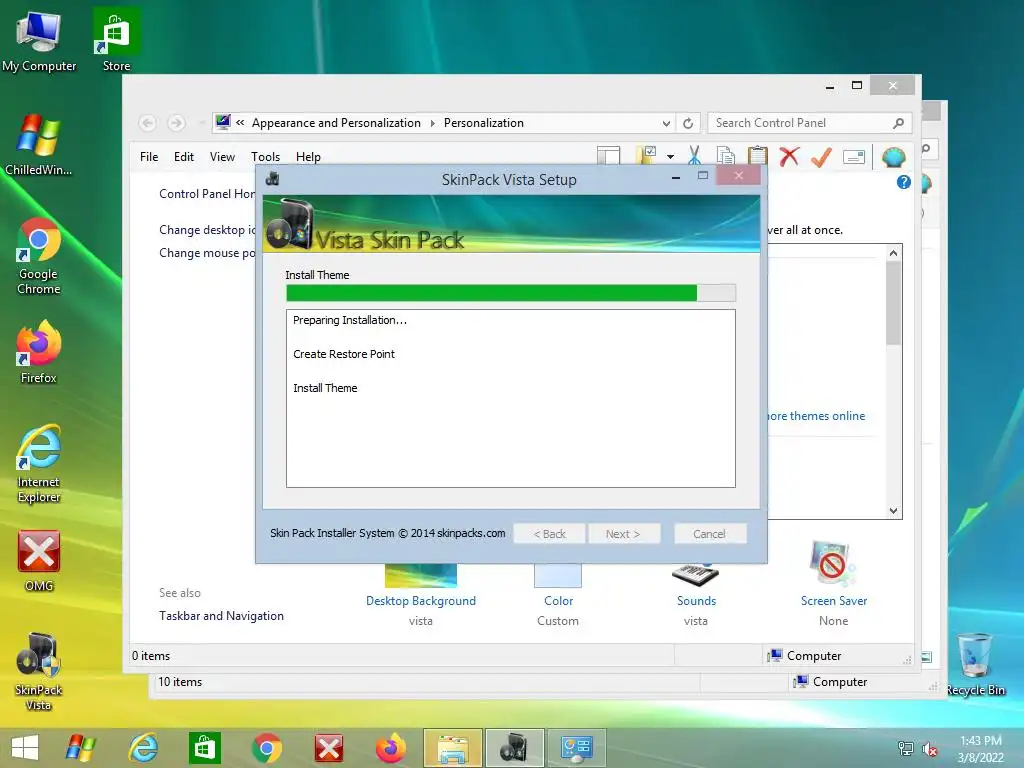Screen dimensions: 1024x768
Task: Launch Firefox from the taskbar
Action: click(x=391, y=748)
